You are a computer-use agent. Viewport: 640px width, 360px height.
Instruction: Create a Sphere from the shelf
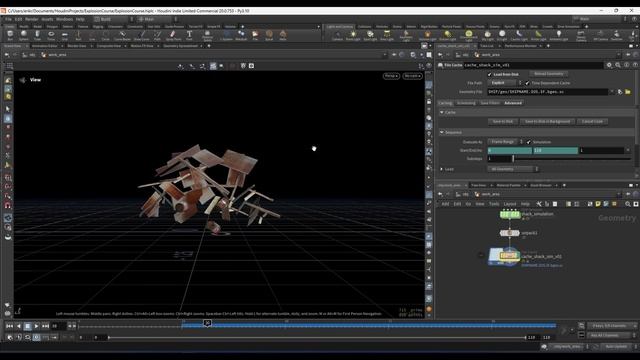[x=24, y=35]
